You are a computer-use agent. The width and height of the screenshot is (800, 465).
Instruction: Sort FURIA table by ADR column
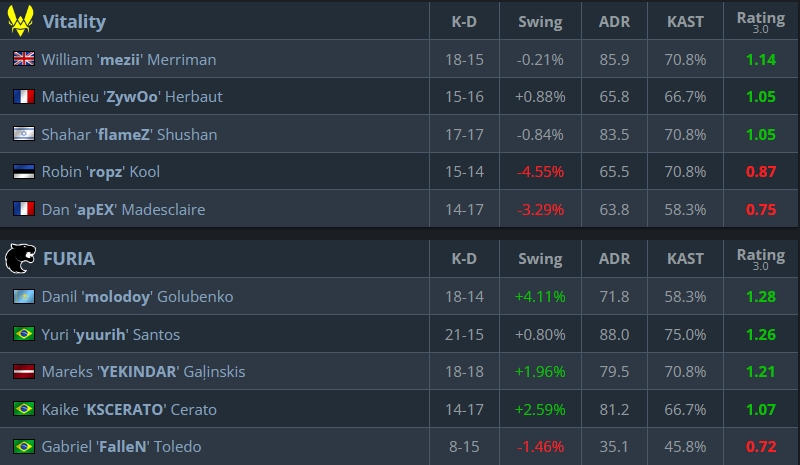coord(614,260)
